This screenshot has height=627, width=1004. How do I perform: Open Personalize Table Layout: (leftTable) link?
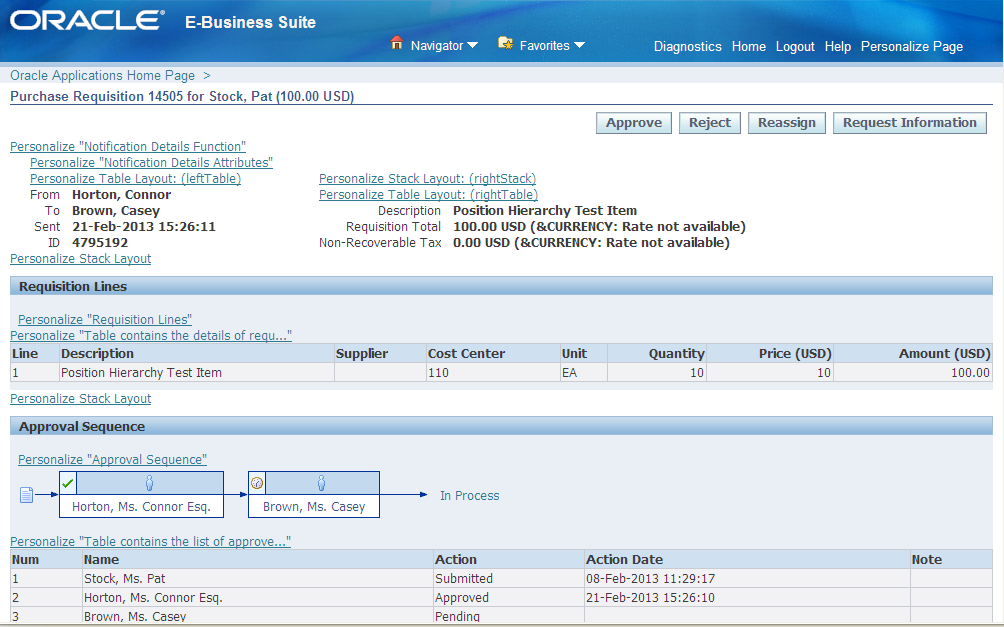pyautogui.click(x=136, y=179)
